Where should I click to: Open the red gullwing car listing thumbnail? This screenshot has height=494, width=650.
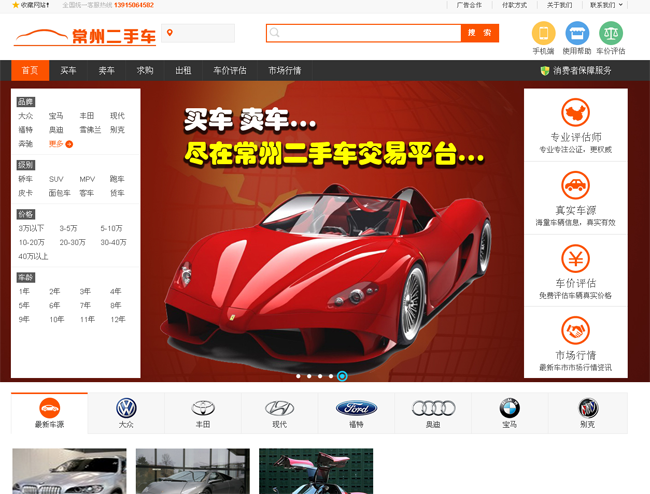coord(316,471)
